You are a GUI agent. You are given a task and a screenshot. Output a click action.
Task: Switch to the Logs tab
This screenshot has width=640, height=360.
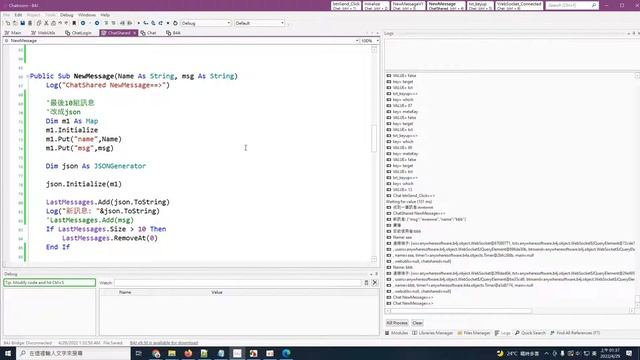coord(502,333)
